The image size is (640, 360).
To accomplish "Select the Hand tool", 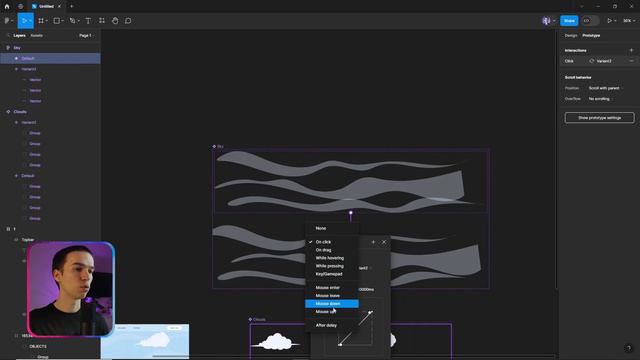I will [x=115, y=21].
